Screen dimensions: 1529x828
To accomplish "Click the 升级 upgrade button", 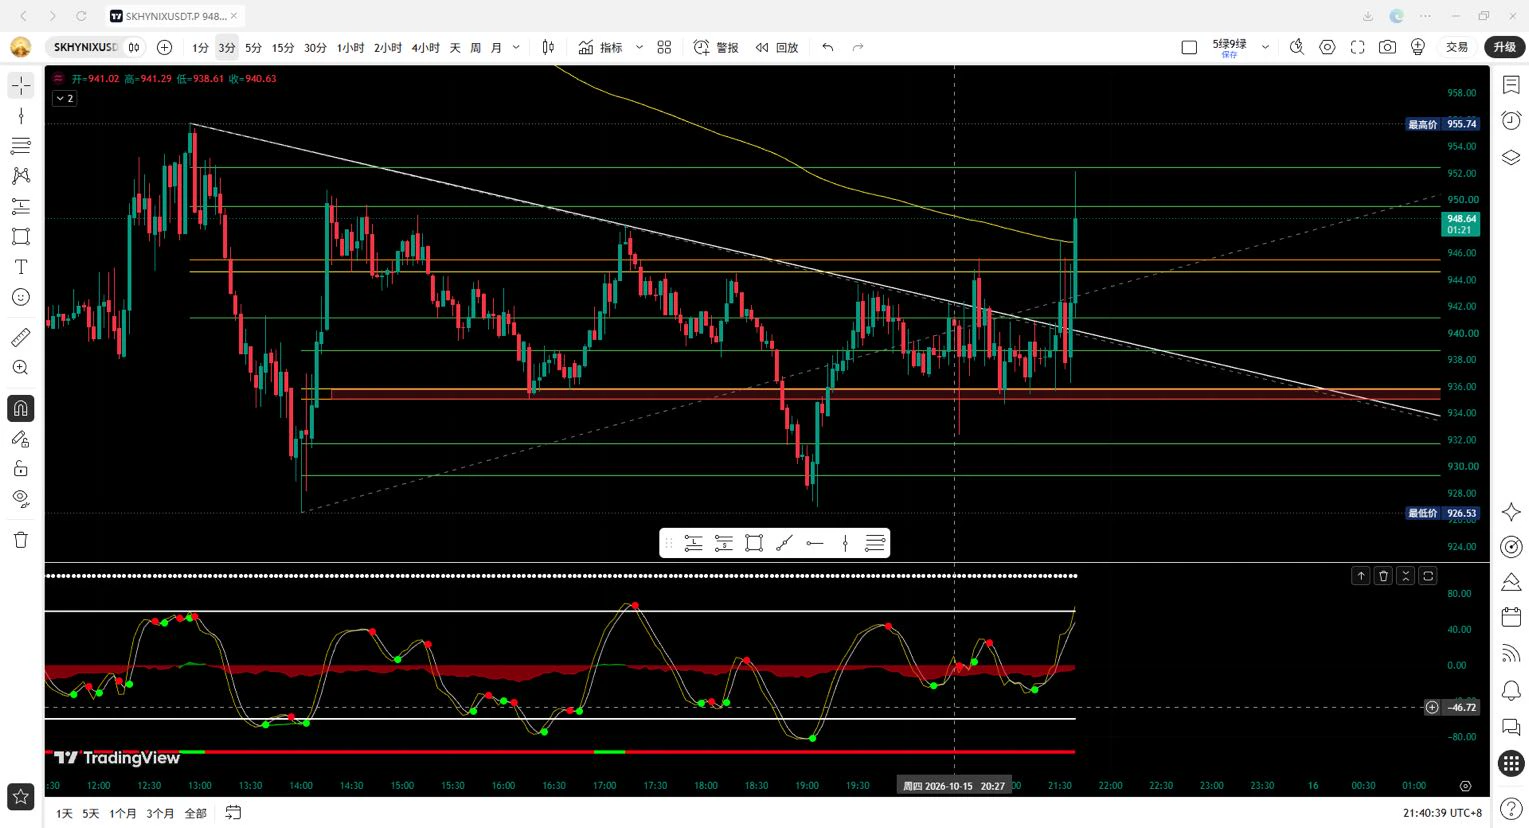I will point(1505,47).
